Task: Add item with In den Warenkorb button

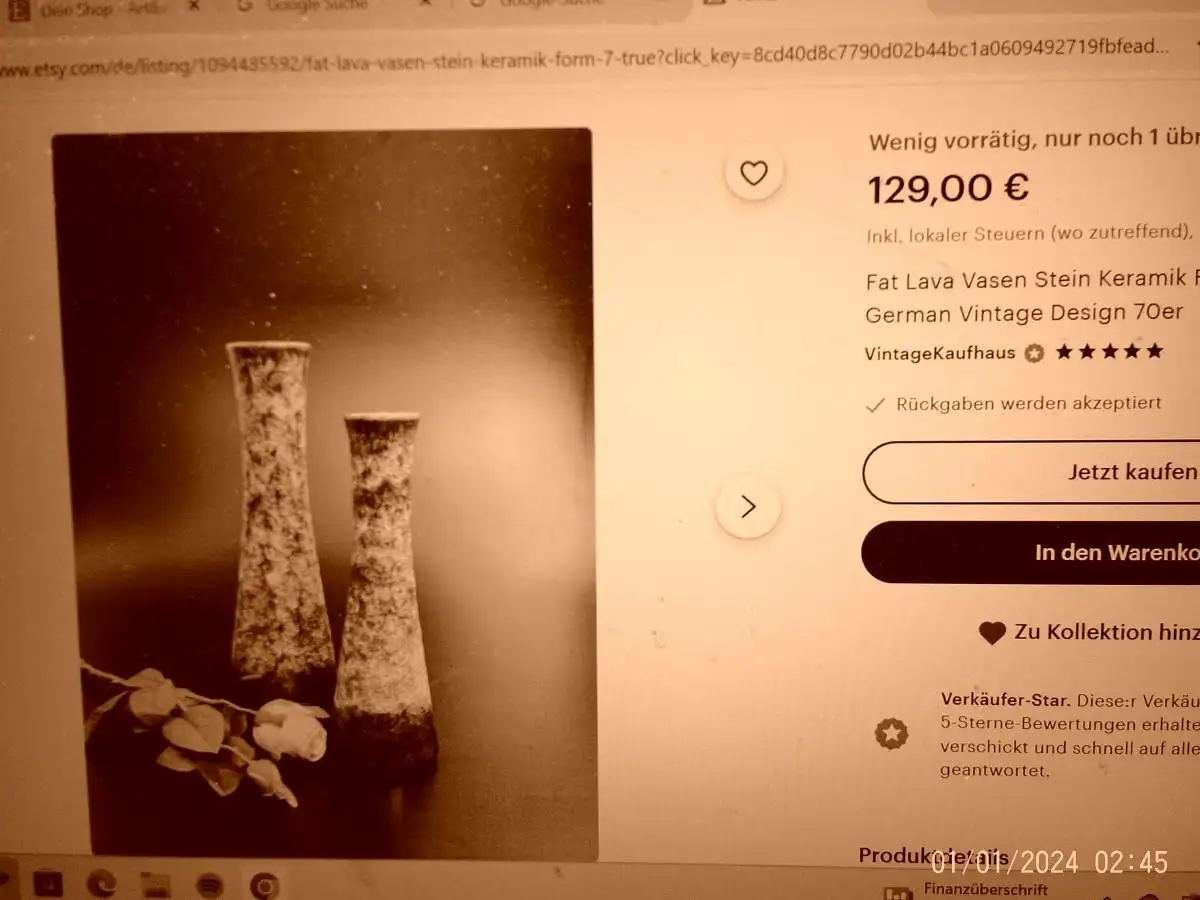Action: click(1031, 552)
